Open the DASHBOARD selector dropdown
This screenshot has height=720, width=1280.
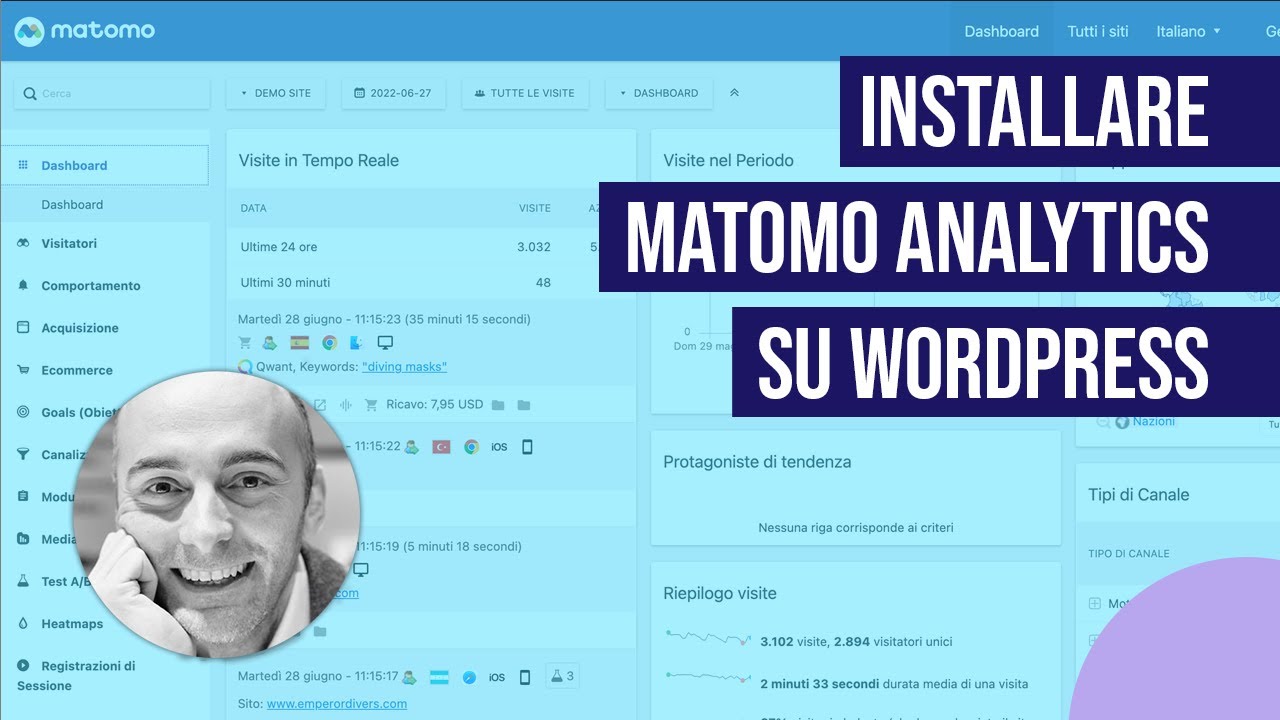point(659,93)
